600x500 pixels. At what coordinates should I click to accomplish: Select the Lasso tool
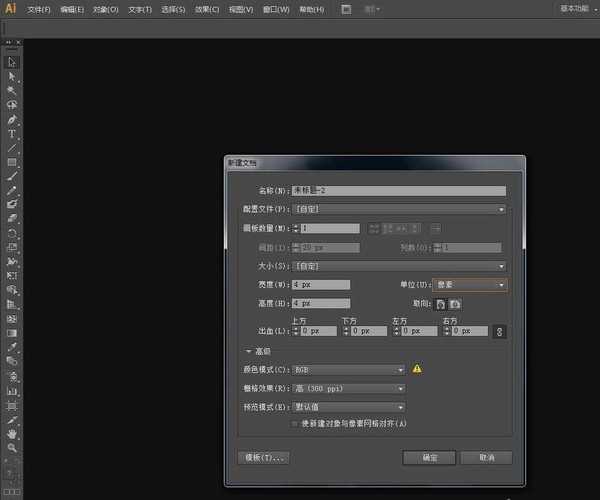12,105
